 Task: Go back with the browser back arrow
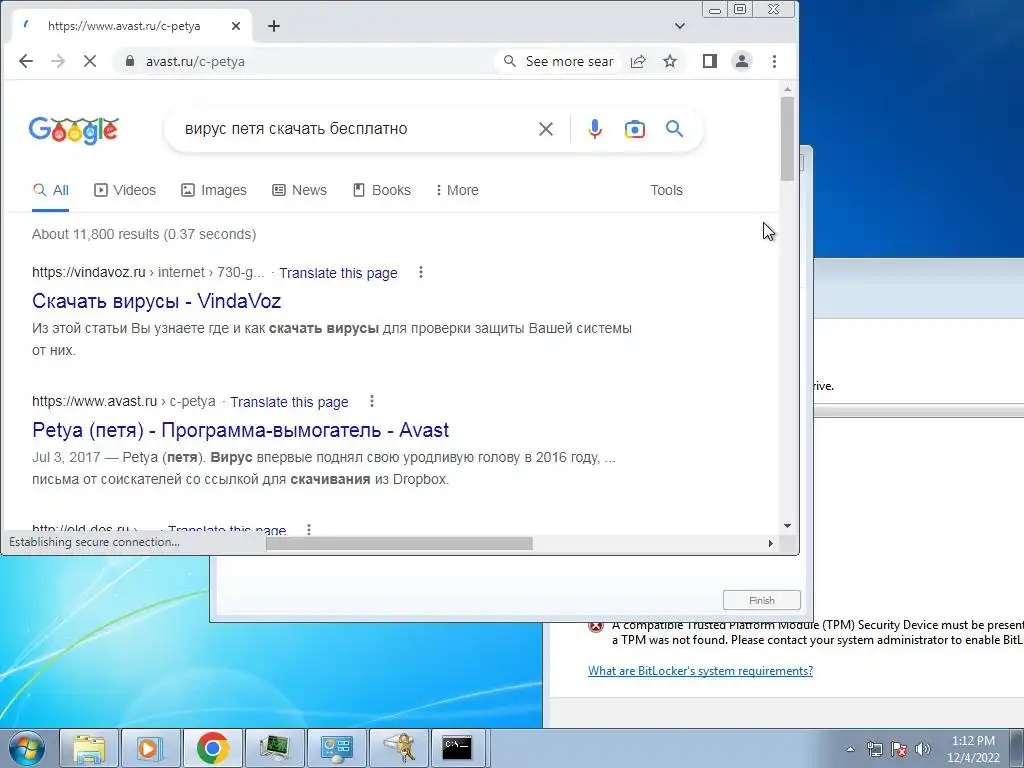click(25, 61)
